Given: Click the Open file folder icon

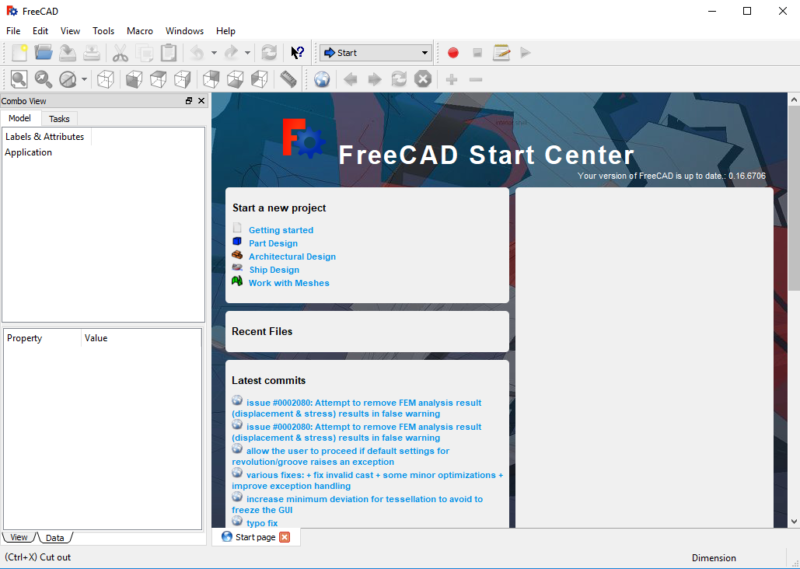Looking at the screenshot, I should (44, 53).
